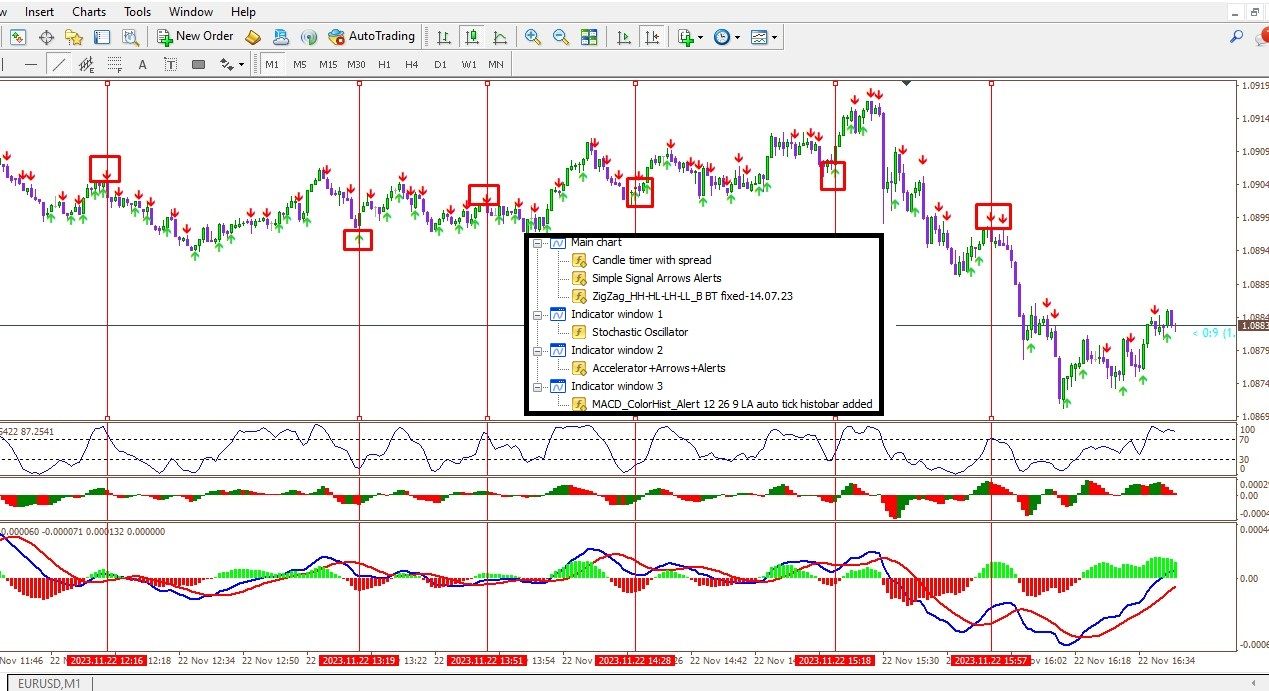This screenshot has height=691, width=1269.
Task: Open the Charts menu
Action: (89, 12)
